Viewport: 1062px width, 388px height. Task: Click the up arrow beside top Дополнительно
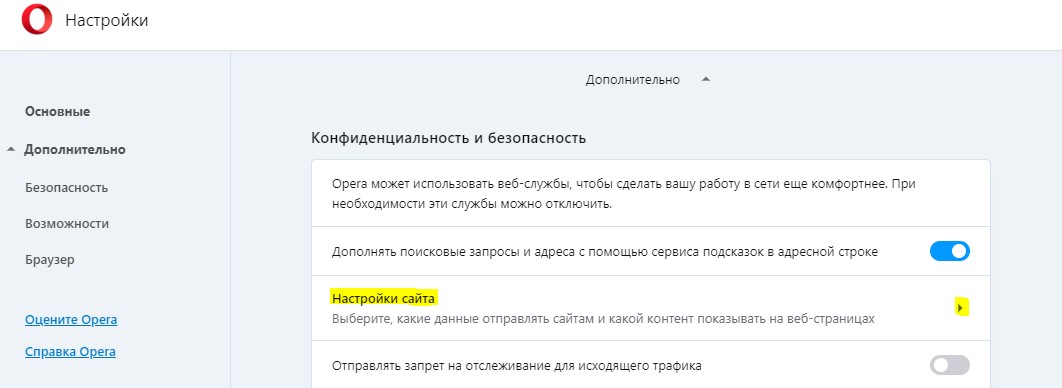(x=706, y=79)
